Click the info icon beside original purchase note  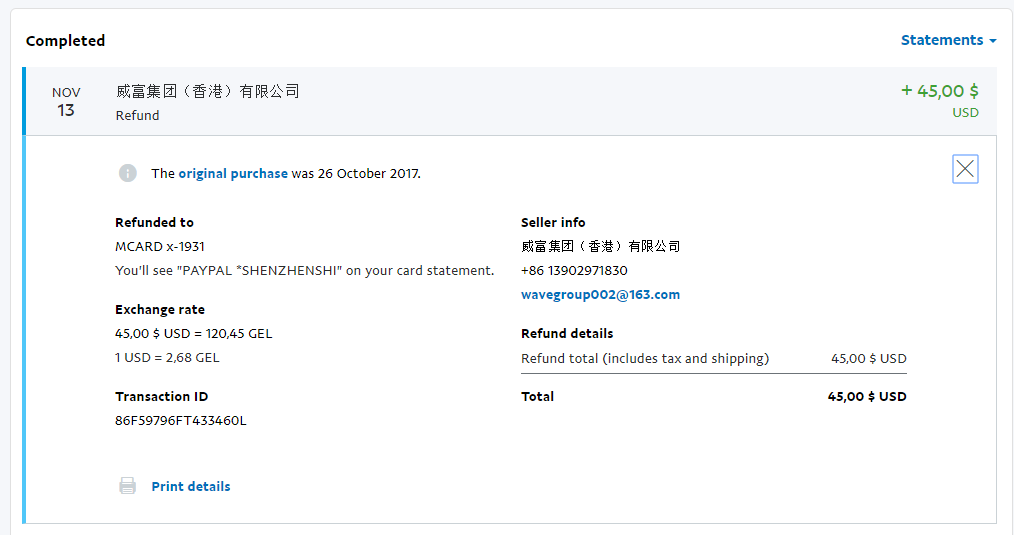pyautogui.click(x=128, y=173)
